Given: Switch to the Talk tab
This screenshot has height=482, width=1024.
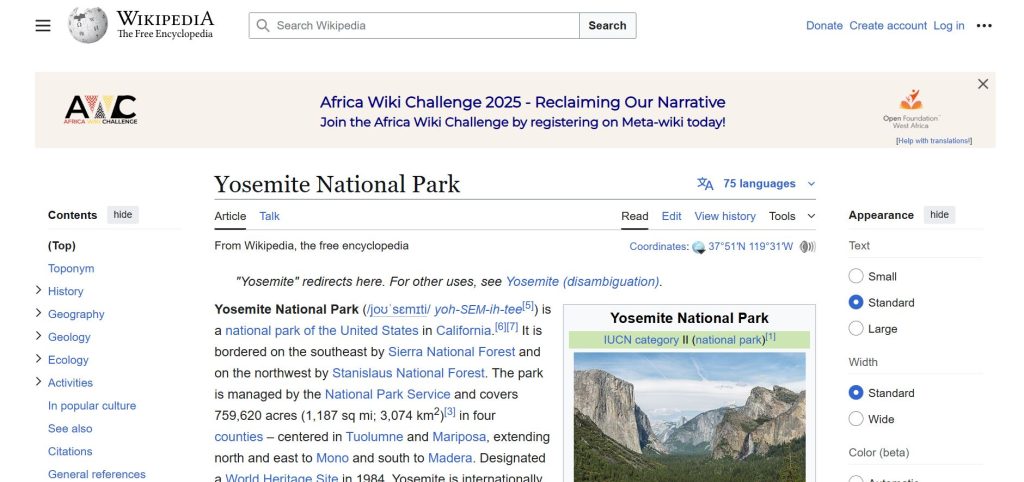Looking at the screenshot, I should 269,216.
